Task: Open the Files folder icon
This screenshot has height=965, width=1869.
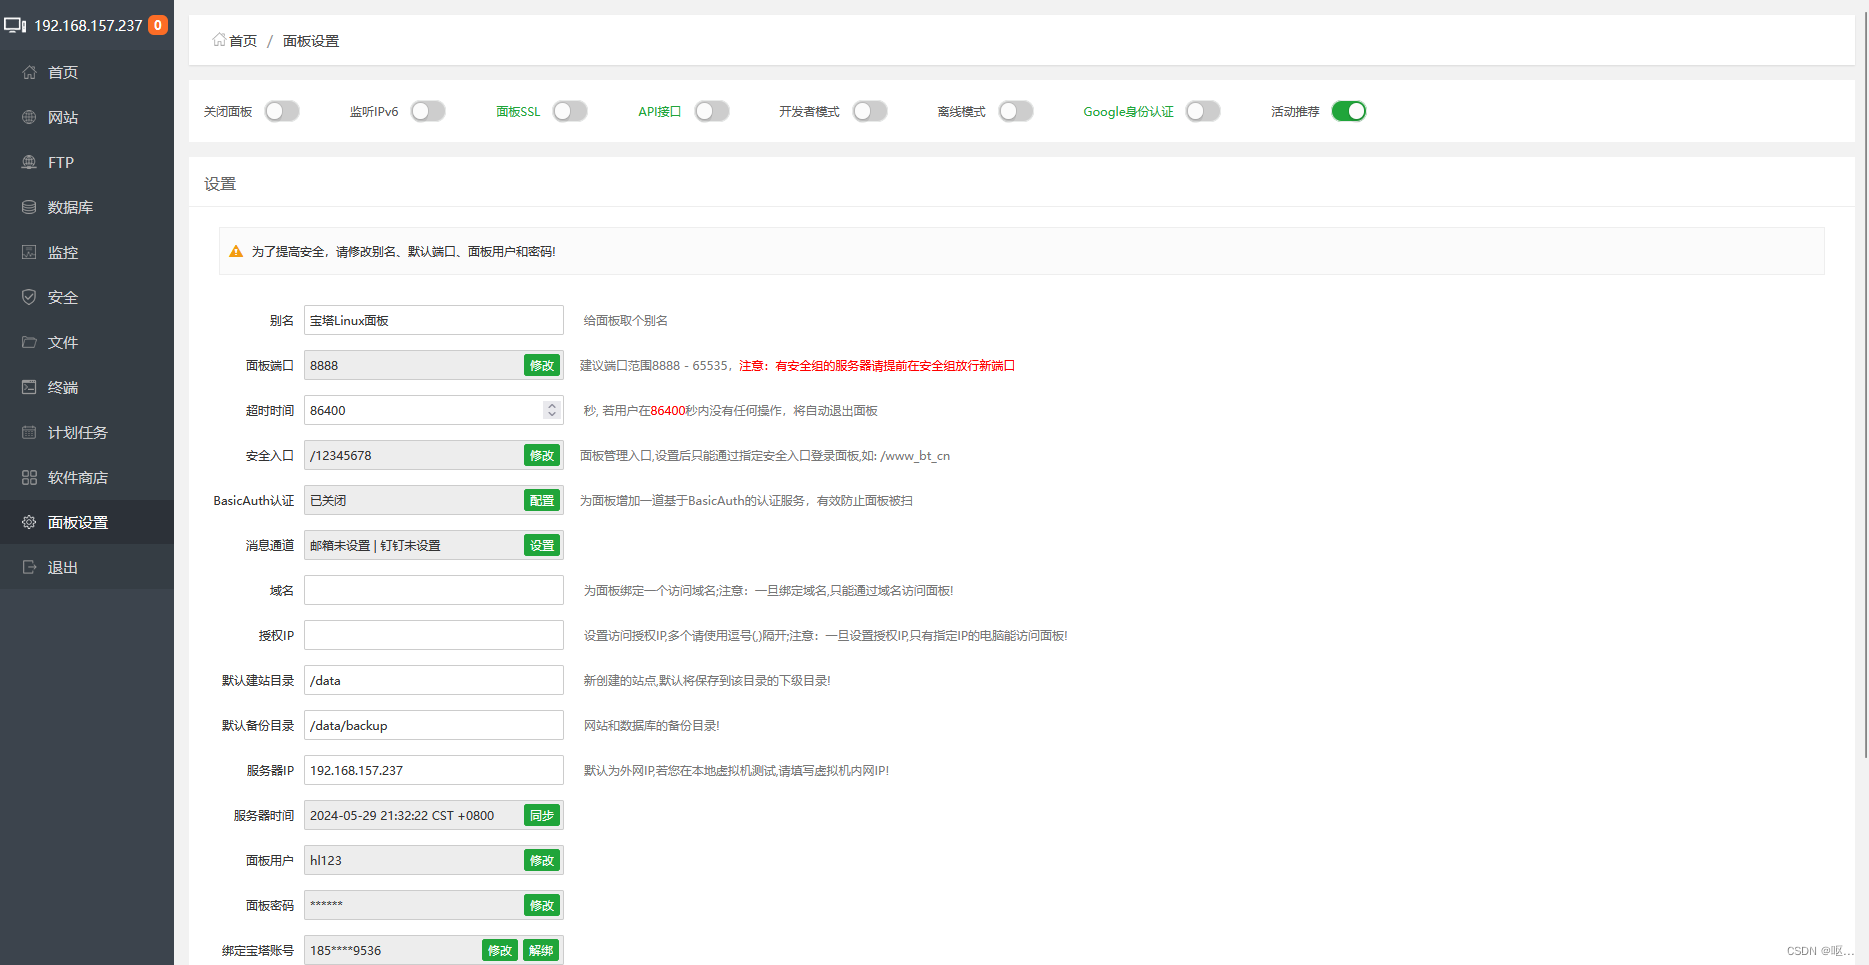Action: [29, 342]
